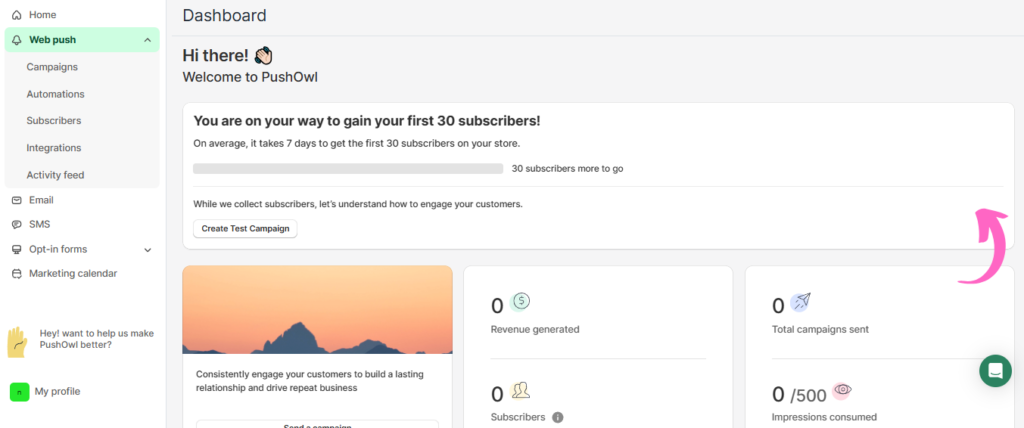Open Integrations in the sidebar

point(54,148)
